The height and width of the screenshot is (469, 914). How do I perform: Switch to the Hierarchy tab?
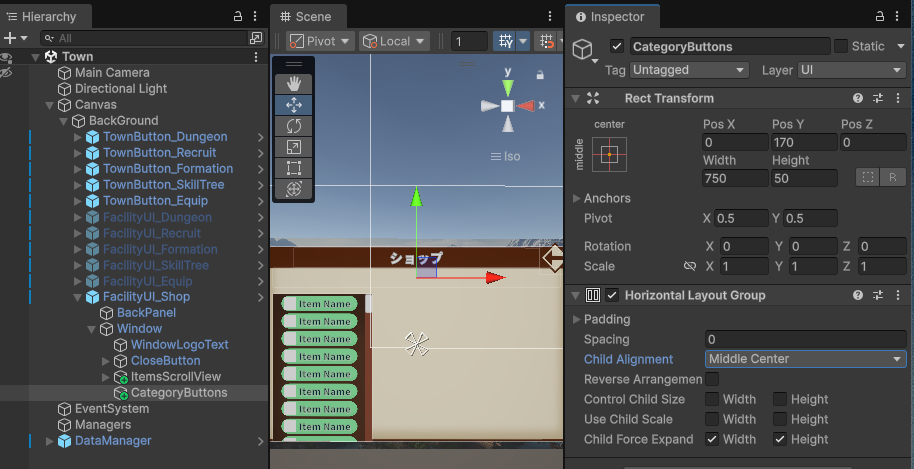coord(48,17)
